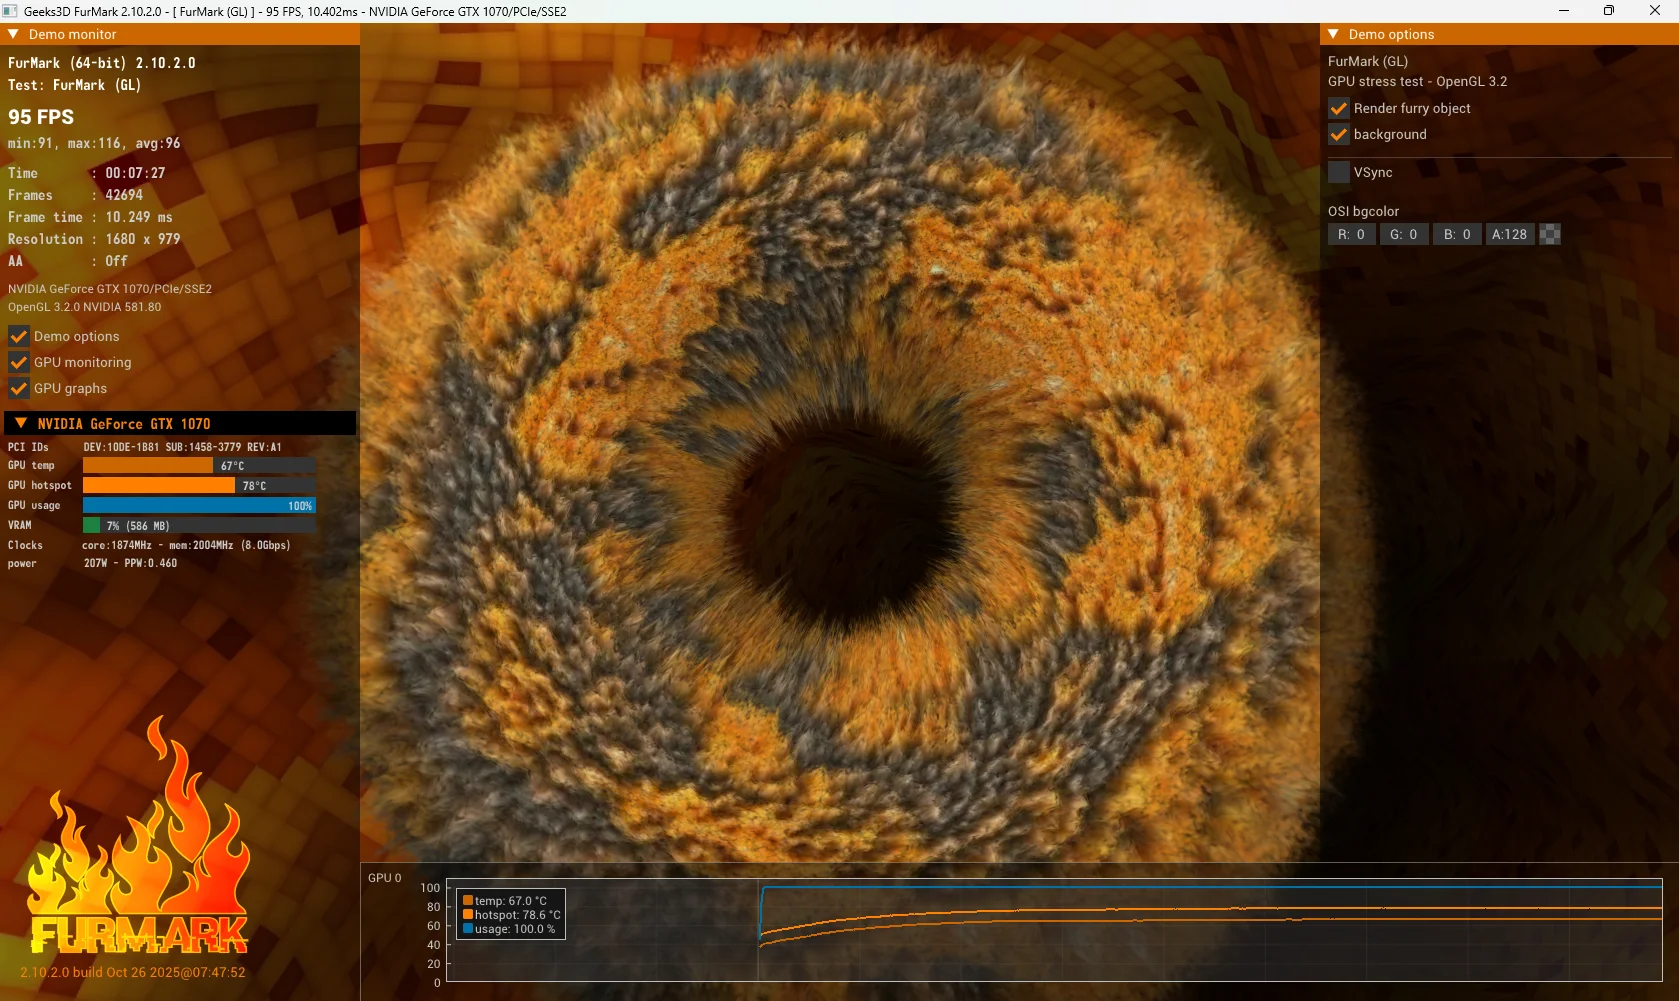Click the A:128 alpha field
Image resolution: width=1679 pixels, height=1001 pixels.
(x=1510, y=234)
